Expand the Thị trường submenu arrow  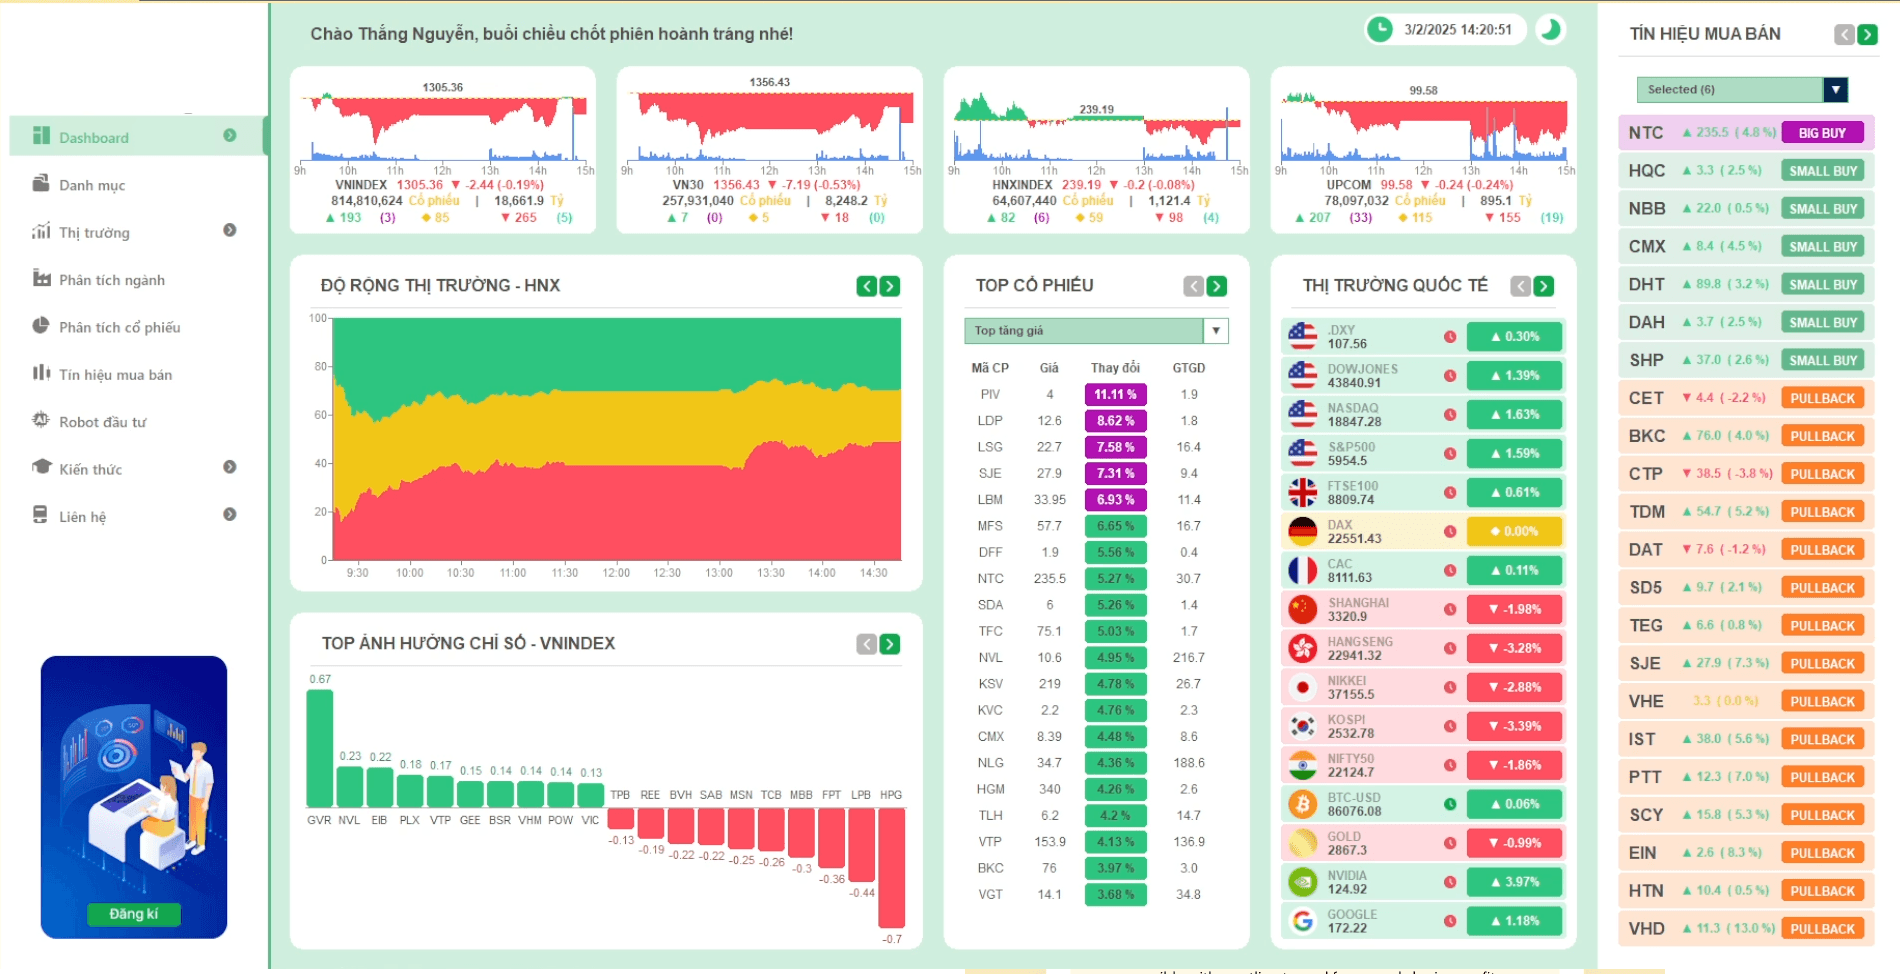point(230,231)
